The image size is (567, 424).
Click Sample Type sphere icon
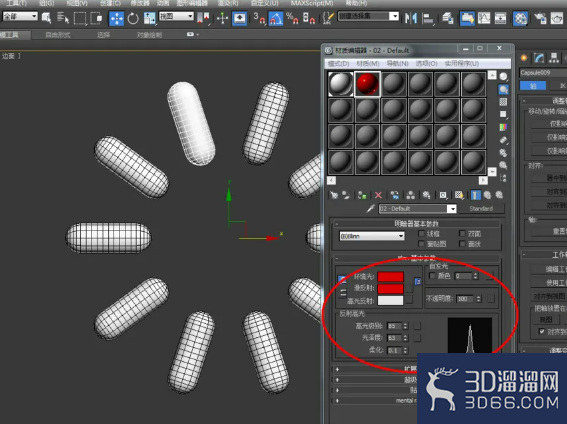tap(503, 77)
